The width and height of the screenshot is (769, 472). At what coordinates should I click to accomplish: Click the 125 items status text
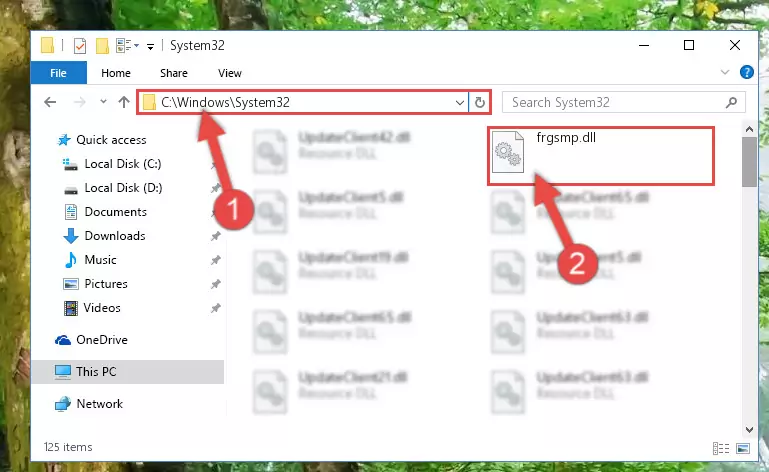[68, 447]
